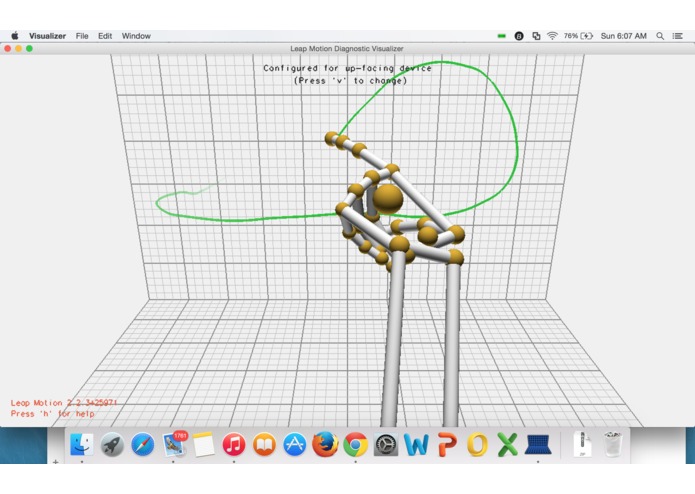This screenshot has height=494, width=695.
Task: Launch Safari from the Dock
Action: click(143, 444)
